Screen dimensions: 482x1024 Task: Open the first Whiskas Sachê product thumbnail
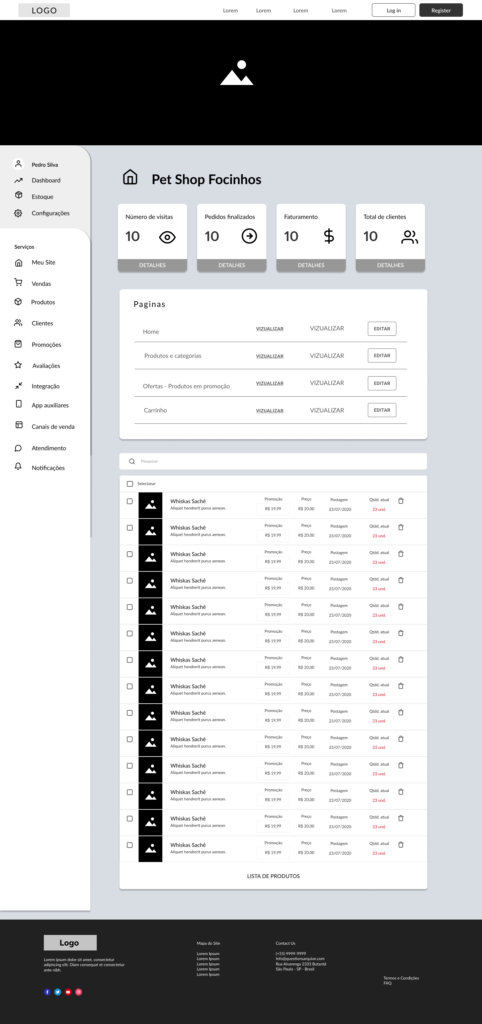(x=150, y=505)
